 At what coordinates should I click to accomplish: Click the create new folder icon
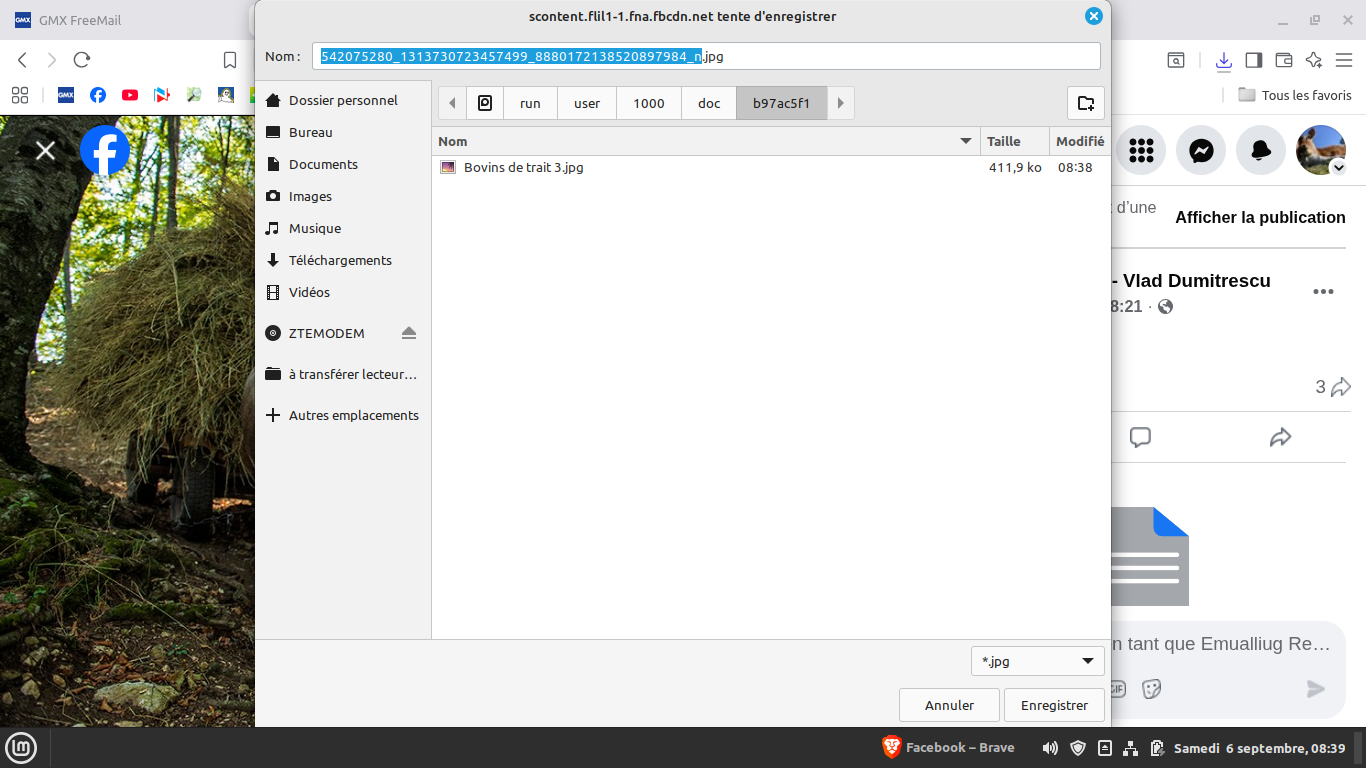(1085, 103)
